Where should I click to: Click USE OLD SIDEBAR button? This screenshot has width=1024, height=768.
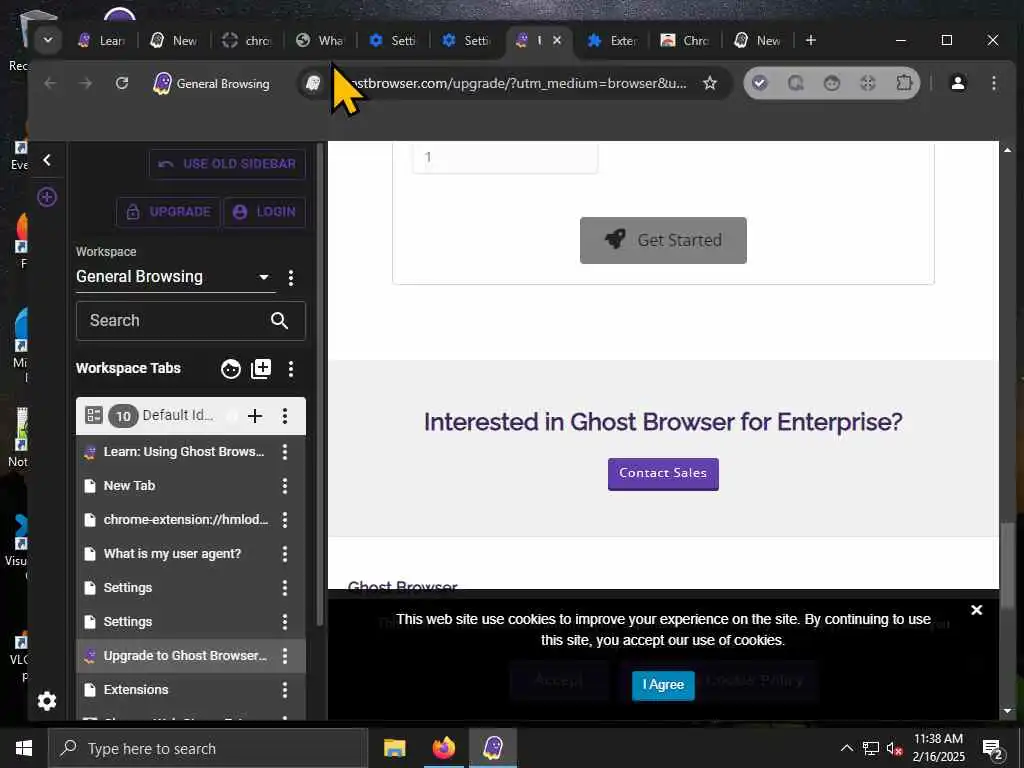[227, 164]
